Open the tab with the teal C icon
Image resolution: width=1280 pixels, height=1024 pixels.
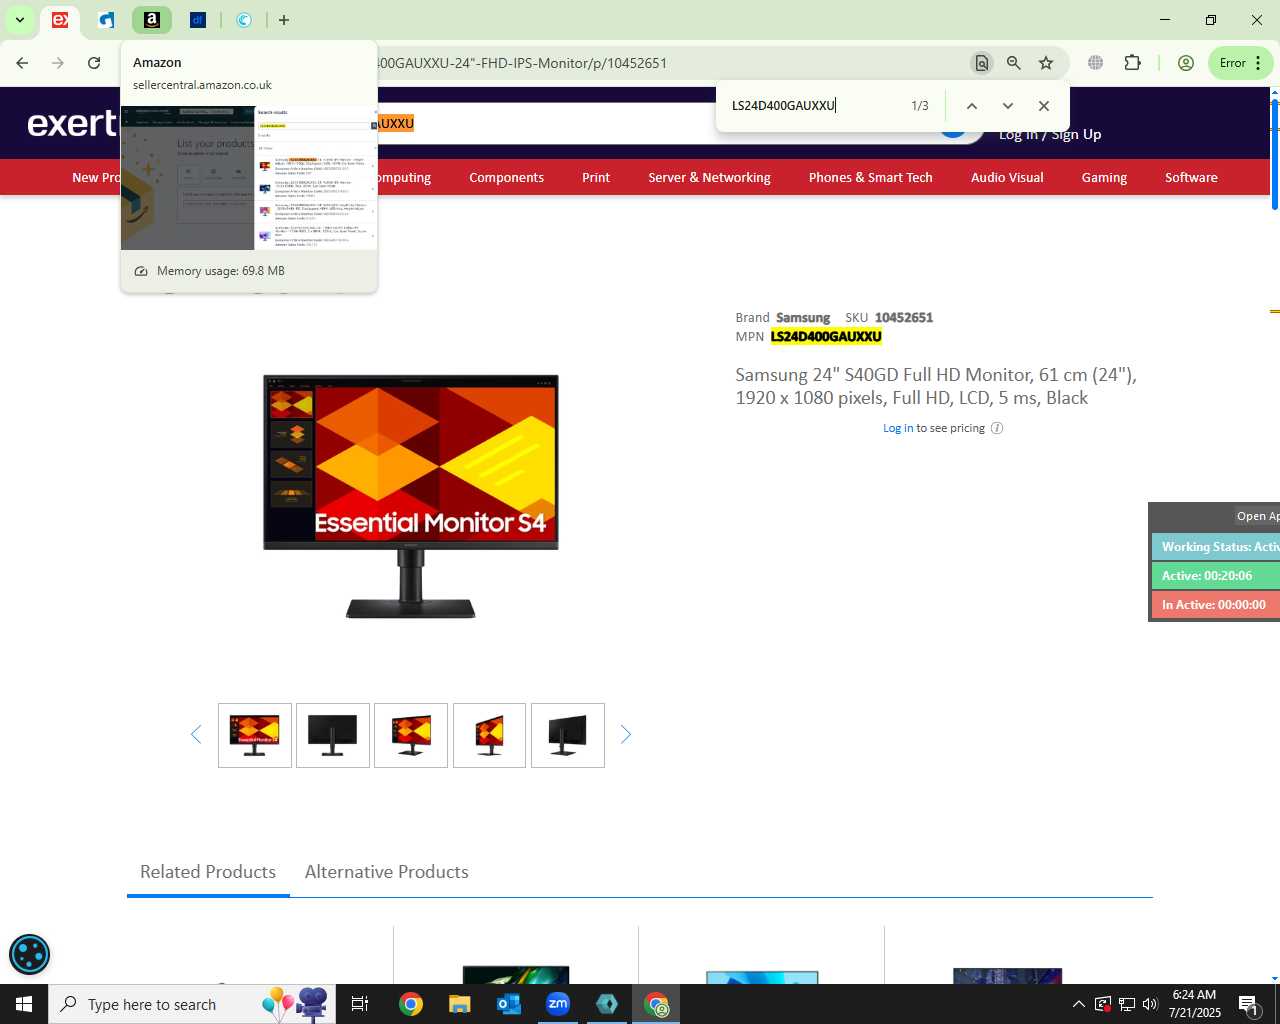point(244,20)
